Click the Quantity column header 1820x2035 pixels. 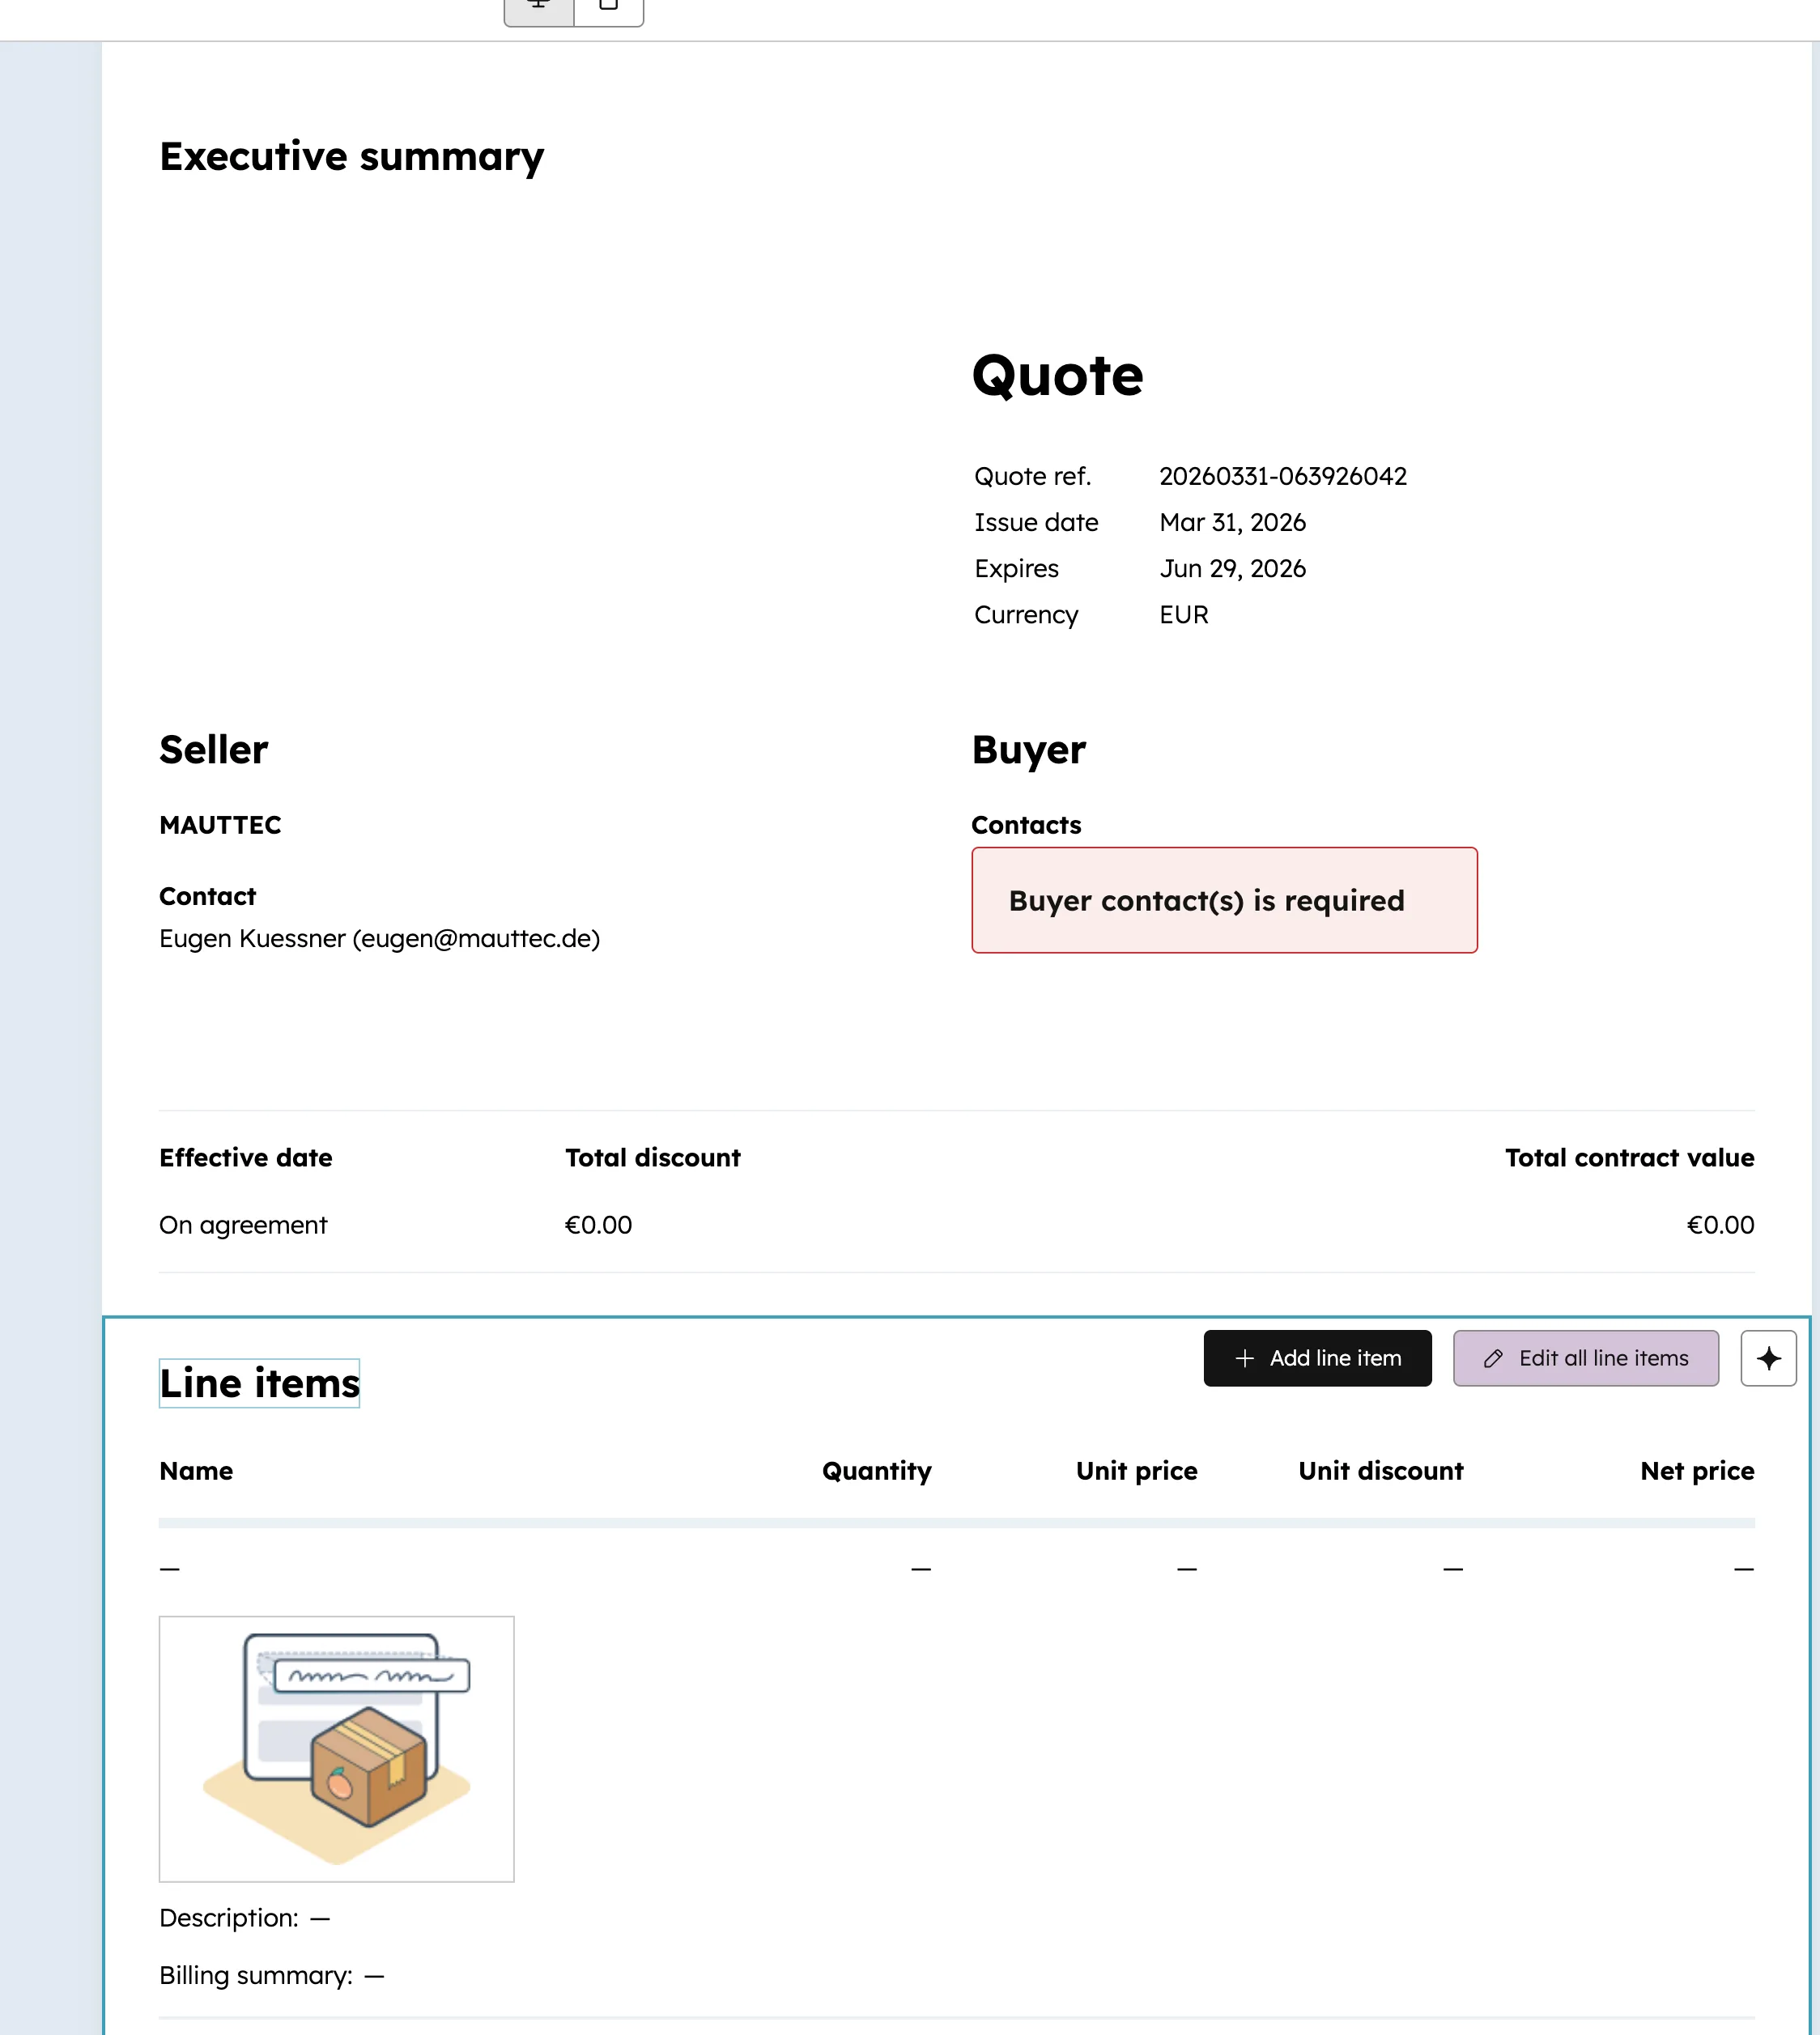[x=876, y=1470]
